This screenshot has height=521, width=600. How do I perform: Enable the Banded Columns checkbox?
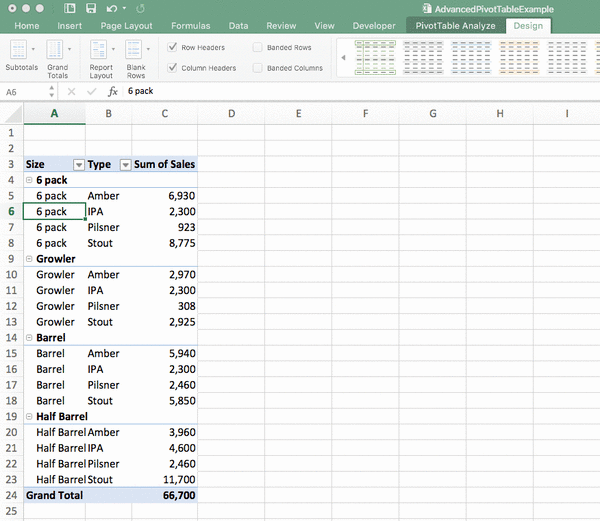pyautogui.click(x=258, y=68)
